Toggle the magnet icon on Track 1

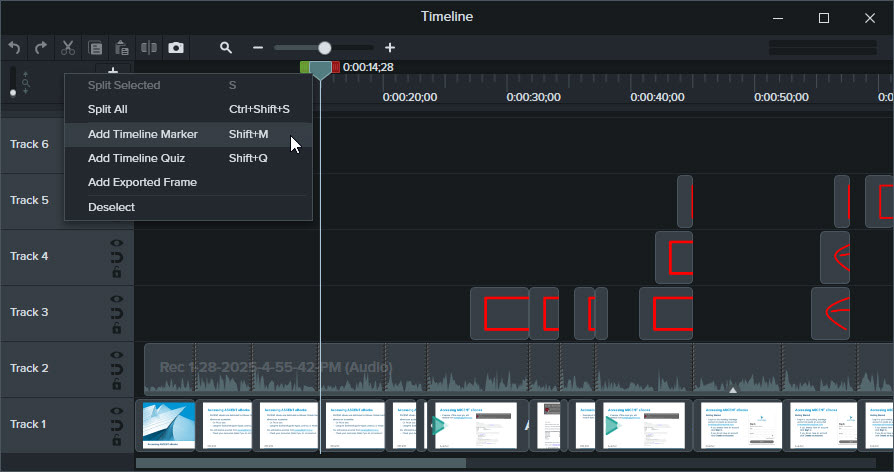[116, 425]
